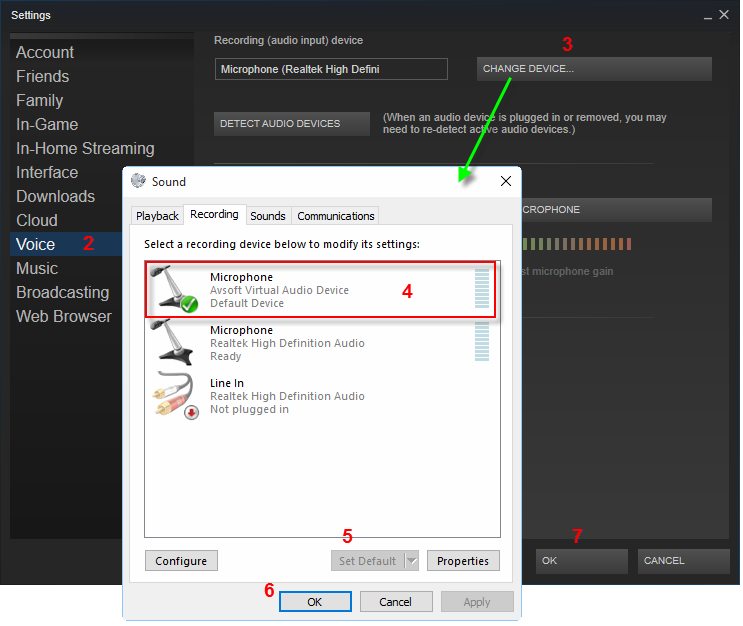Screen dimensions: 743x626
Task: Open the Set Default dropdown arrow
Action: pyautogui.click(x=412, y=561)
